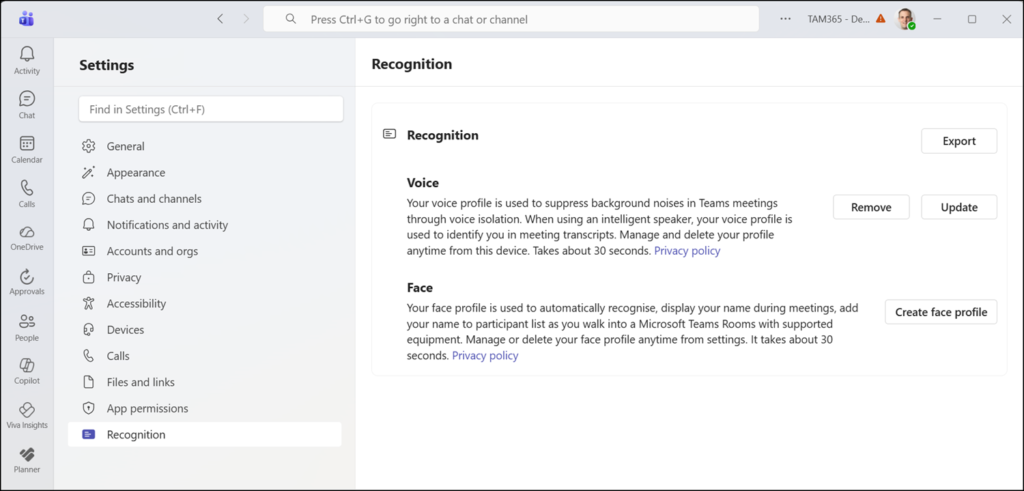1024x491 pixels.
Task: Click the top search chat or channel box
Action: point(511,19)
